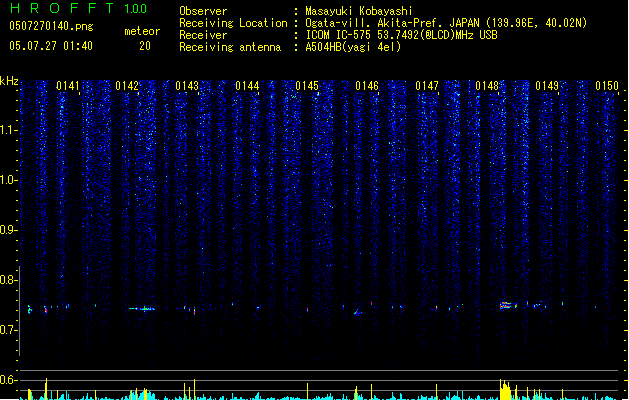This screenshot has height=400, width=629.
Task: Click the kHz axis unit label
Action: [x=9, y=81]
